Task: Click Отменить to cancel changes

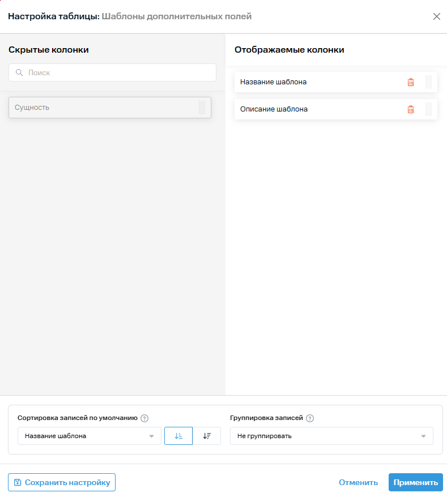Action: click(x=358, y=482)
